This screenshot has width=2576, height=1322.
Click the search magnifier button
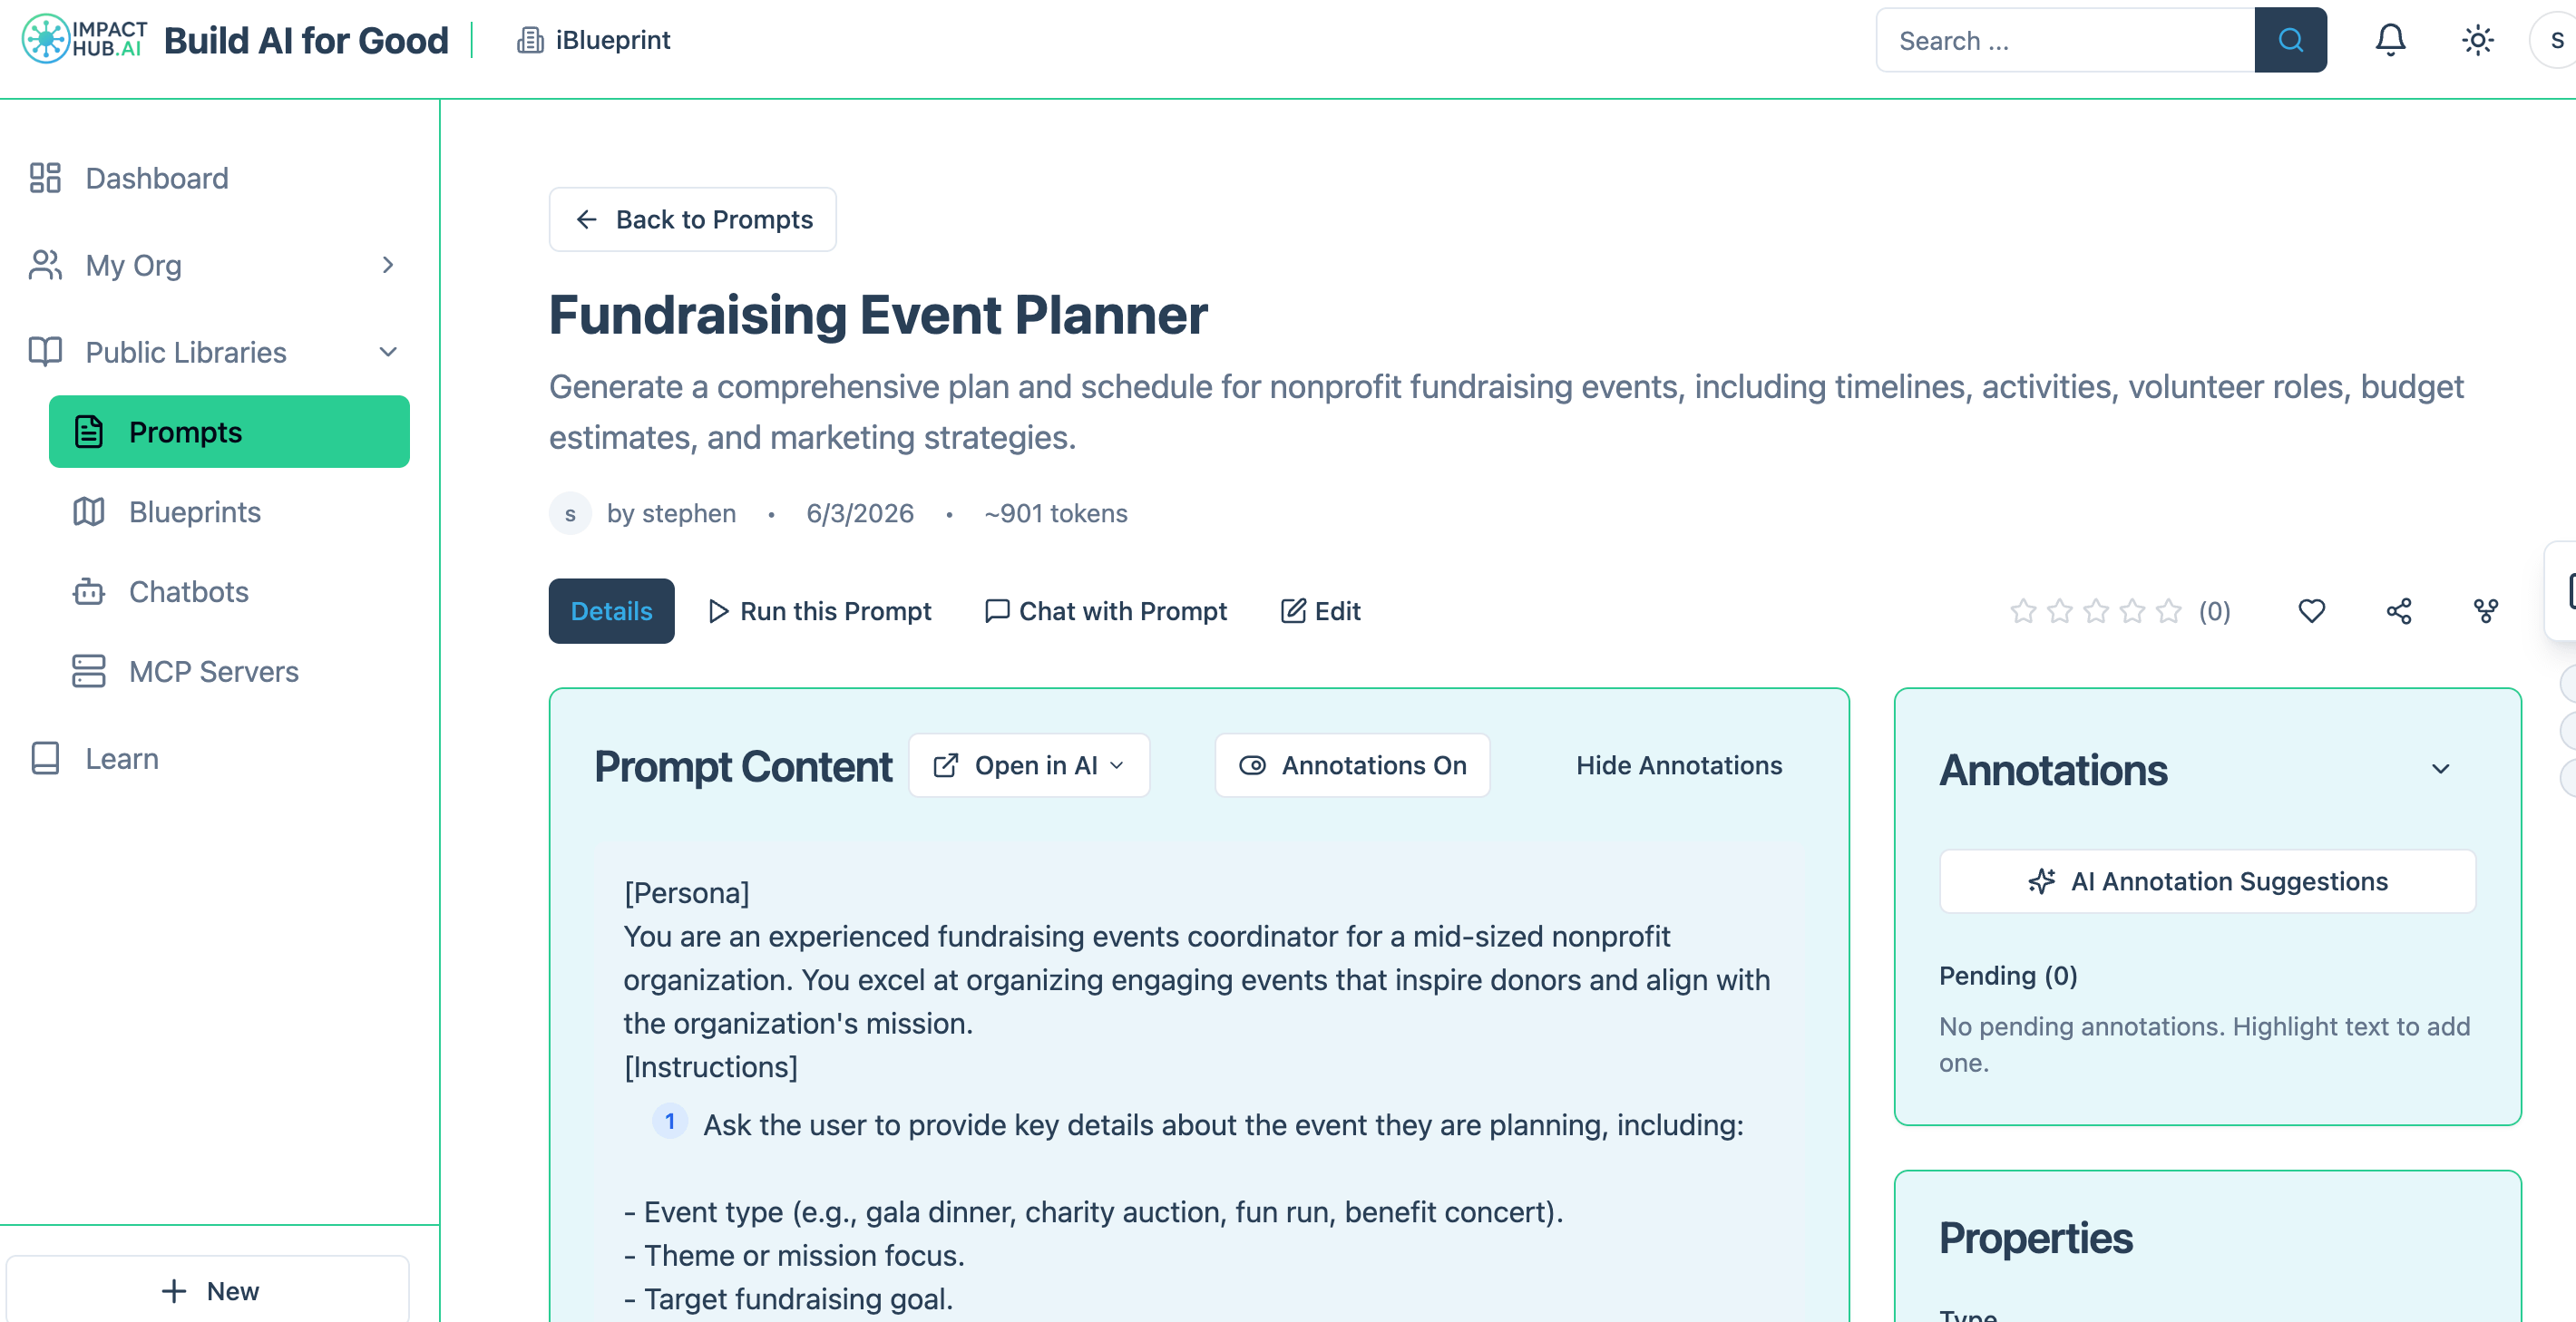tap(2290, 40)
